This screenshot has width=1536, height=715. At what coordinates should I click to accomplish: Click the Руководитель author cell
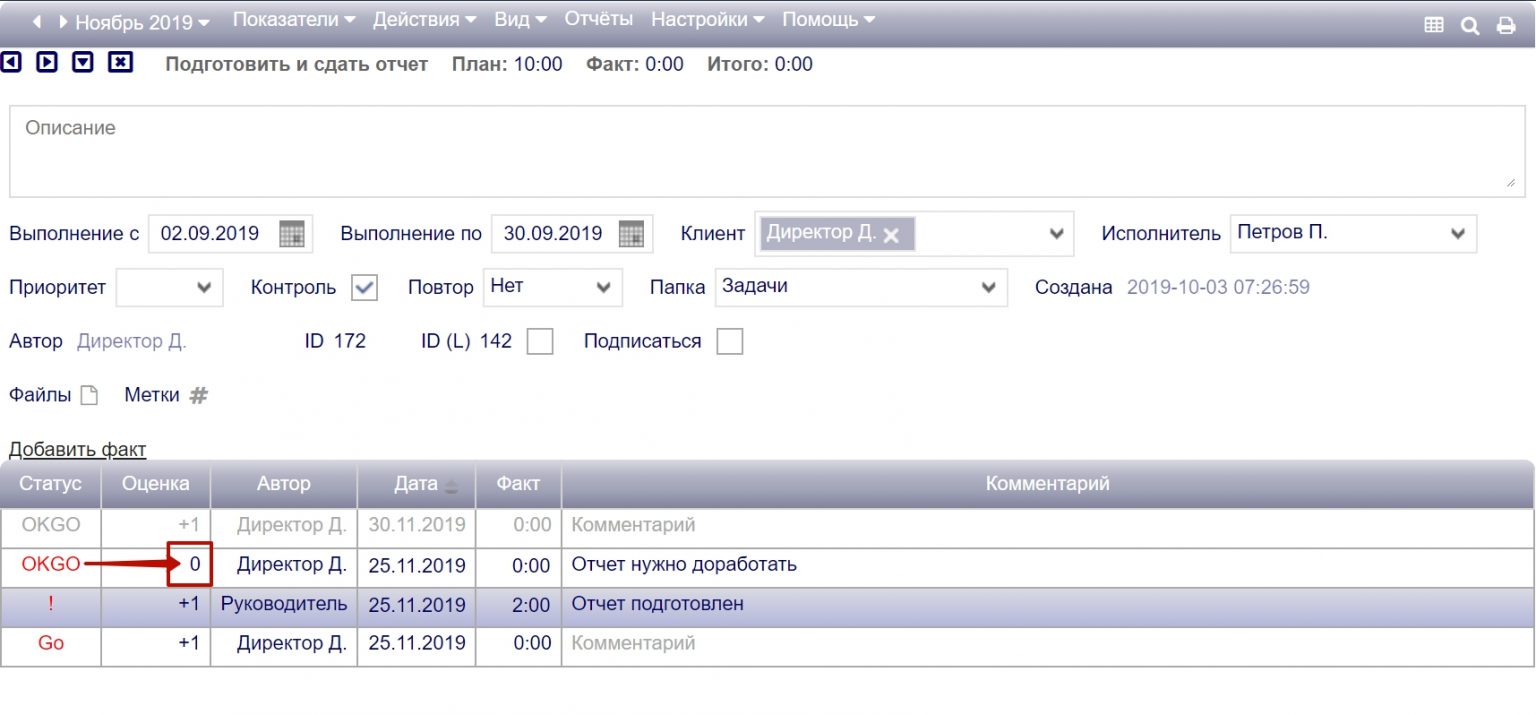click(284, 605)
